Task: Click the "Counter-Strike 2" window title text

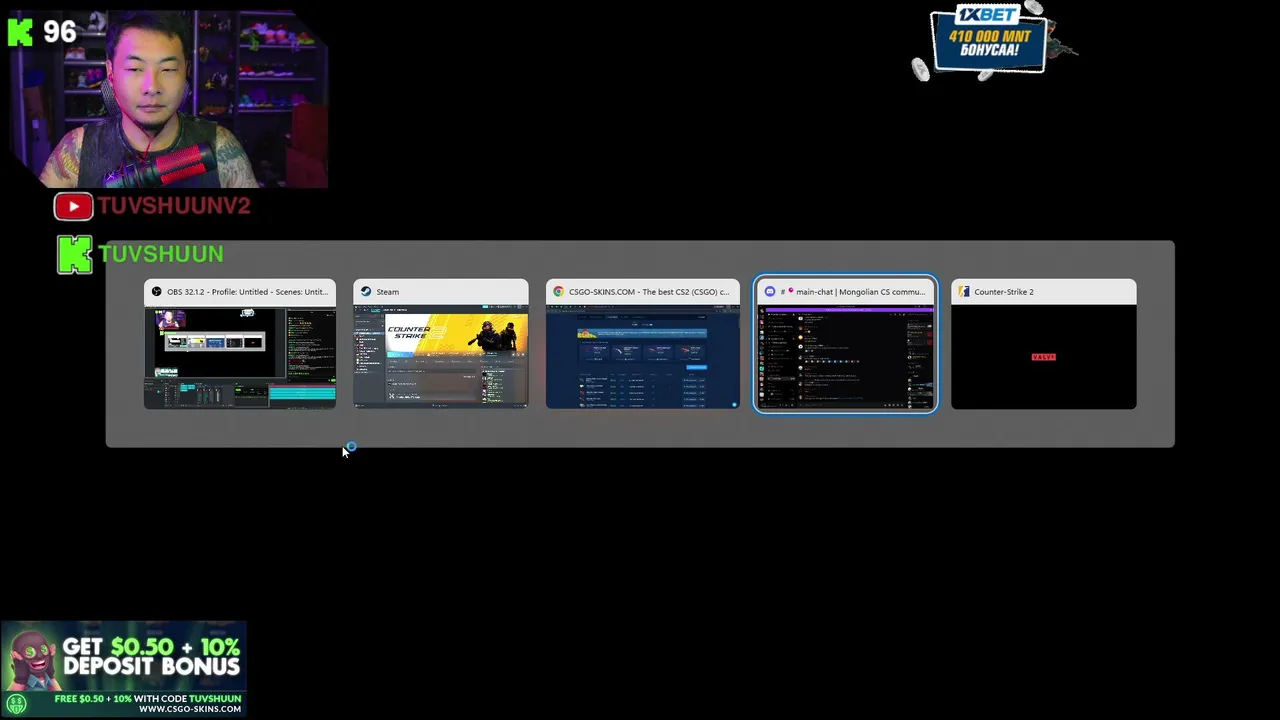Action: click(x=1004, y=292)
